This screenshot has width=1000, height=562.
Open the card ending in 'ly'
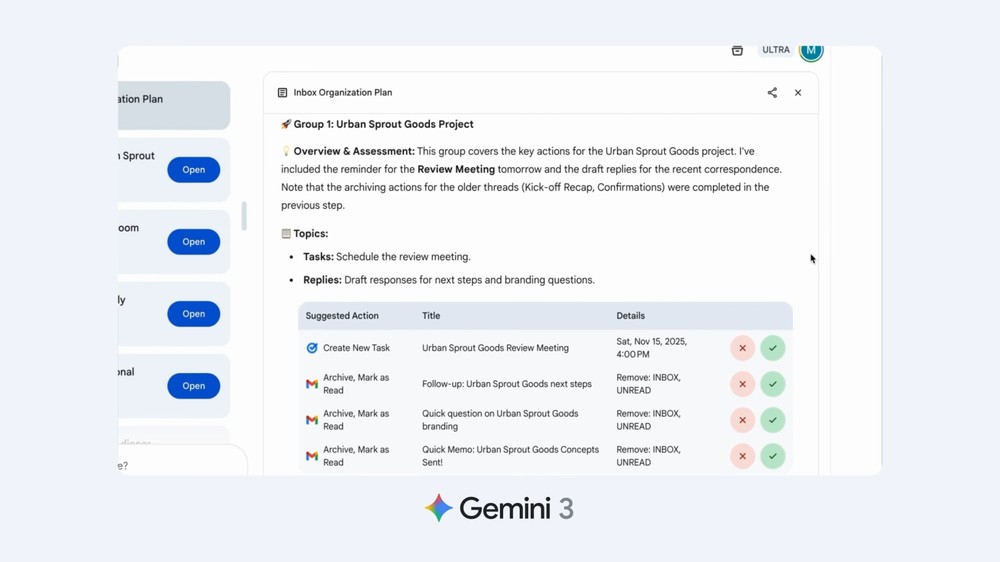tap(193, 314)
